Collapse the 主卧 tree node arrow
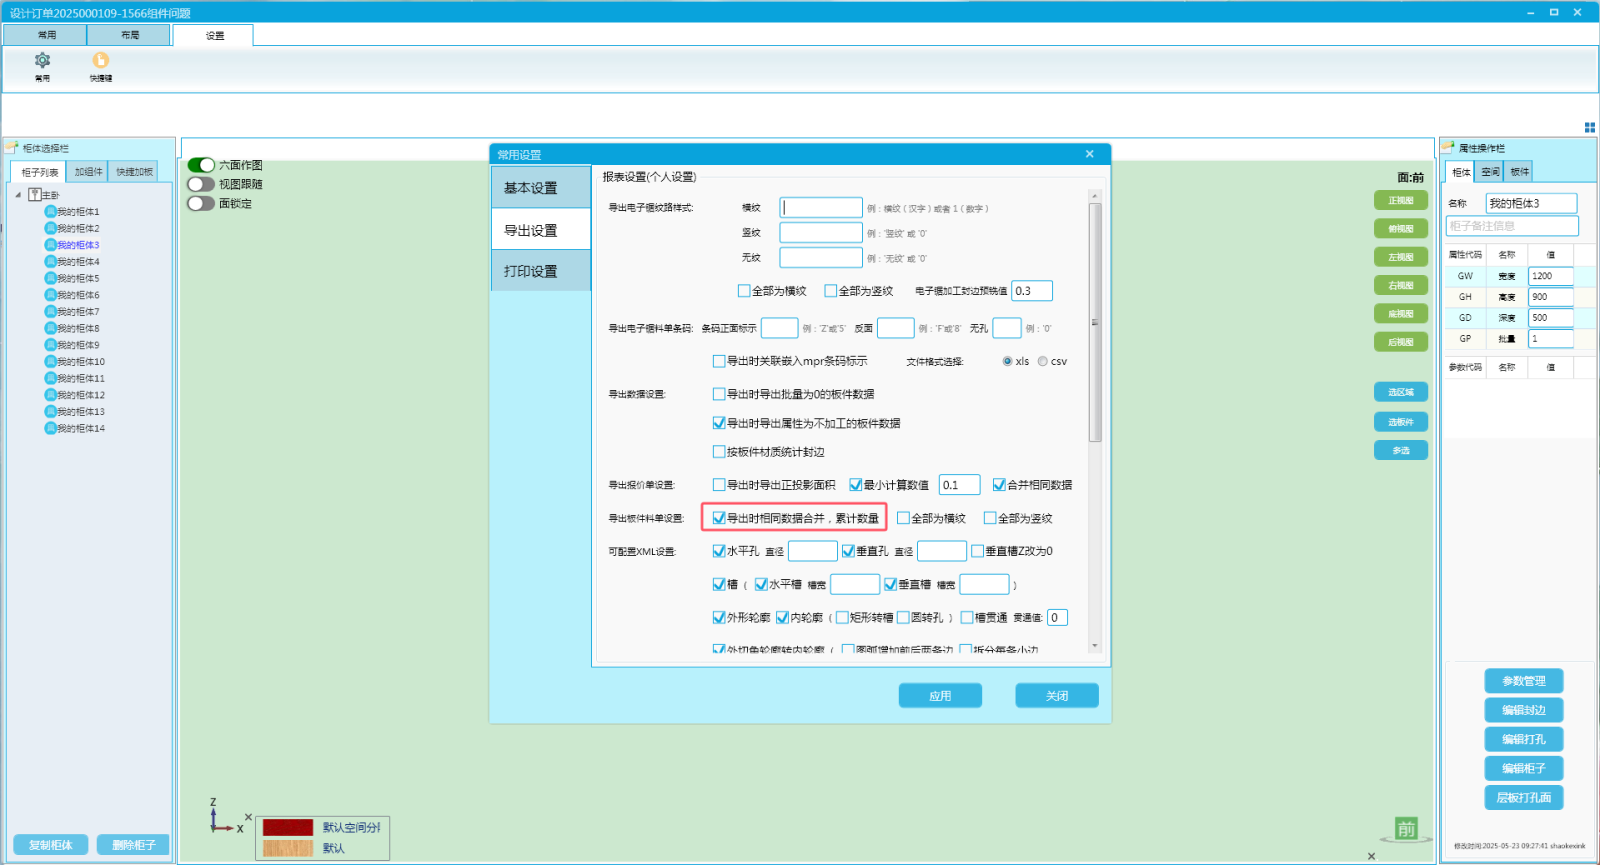This screenshot has width=1600, height=865. click(x=18, y=195)
